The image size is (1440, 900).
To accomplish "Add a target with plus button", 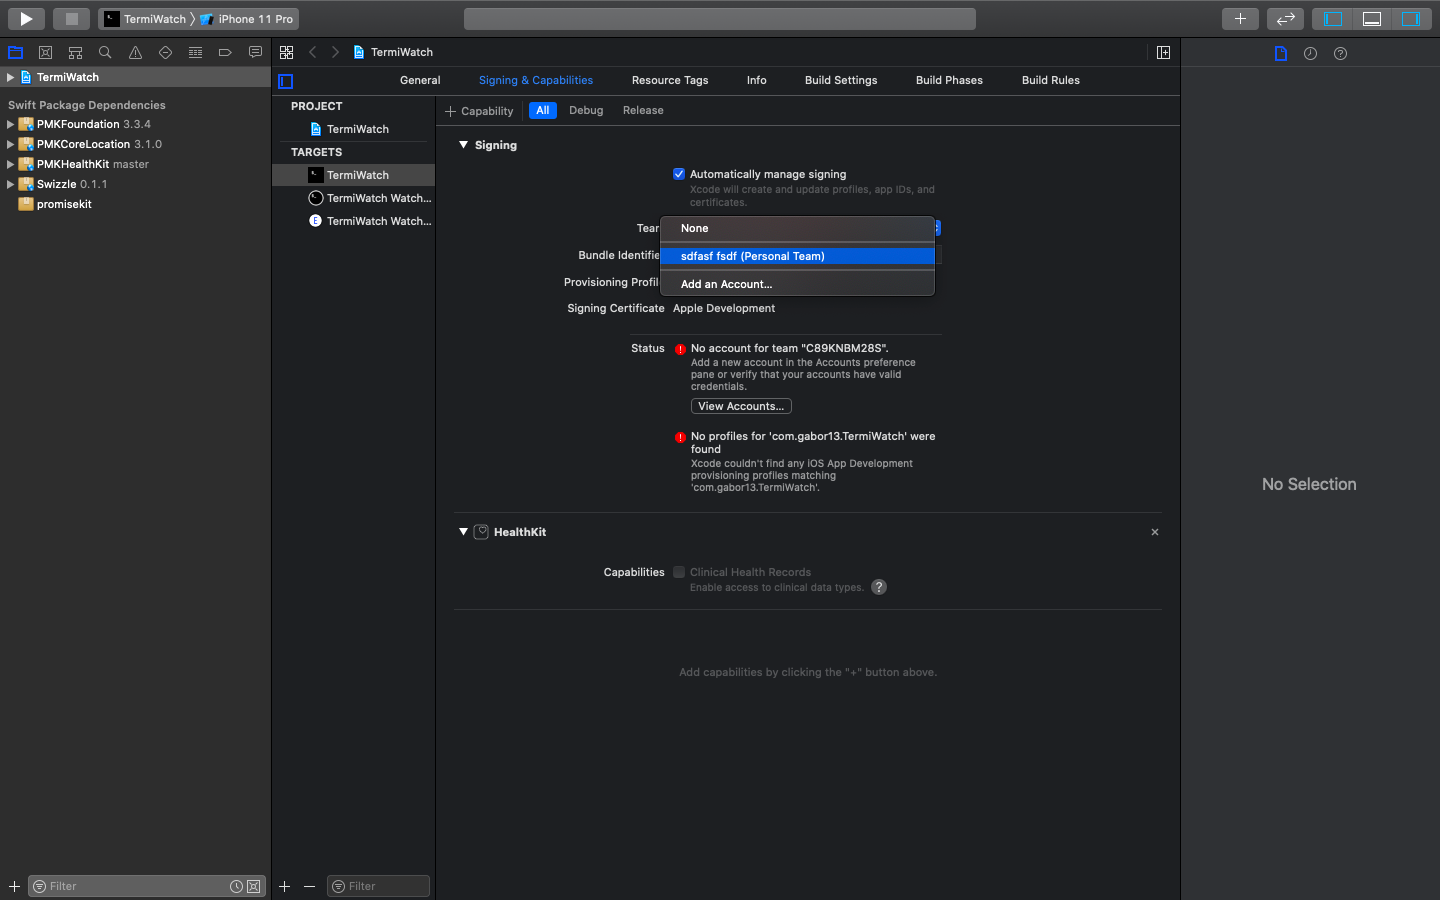I will pos(284,886).
